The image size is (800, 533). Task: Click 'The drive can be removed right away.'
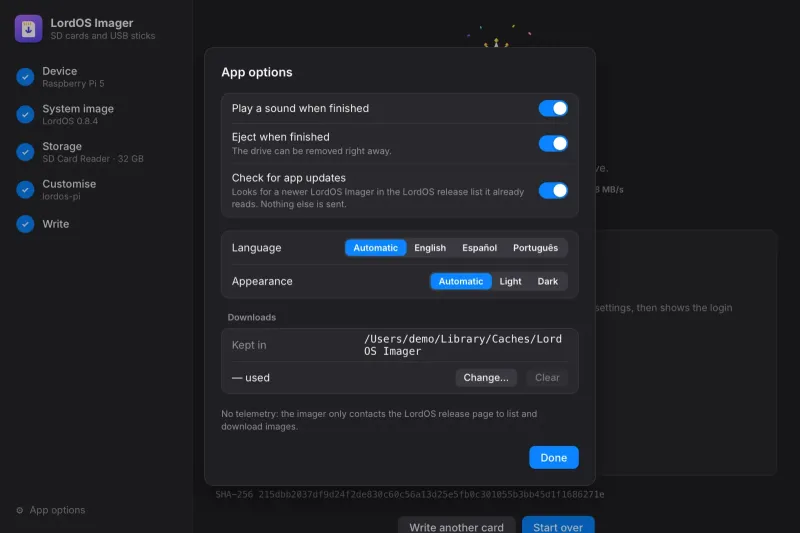(x=311, y=151)
